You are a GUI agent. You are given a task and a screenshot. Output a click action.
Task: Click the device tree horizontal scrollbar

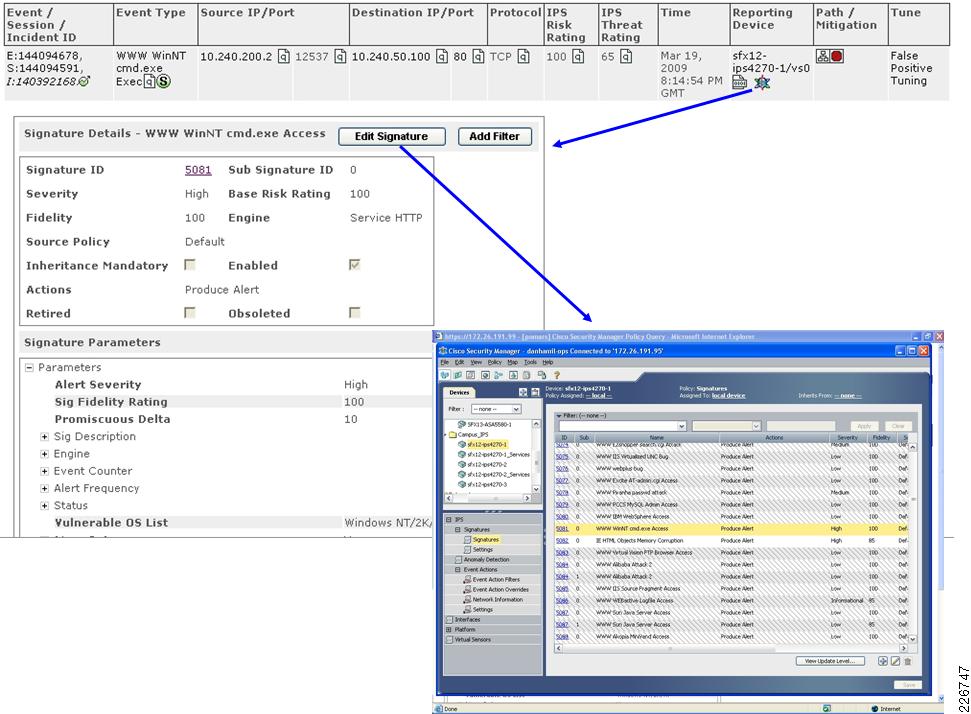pyautogui.click(x=489, y=498)
